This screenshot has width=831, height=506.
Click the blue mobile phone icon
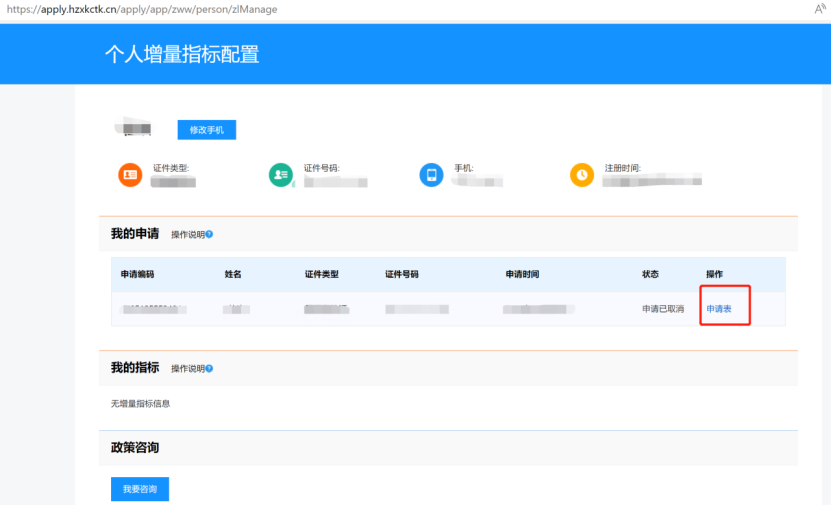[431, 174]
